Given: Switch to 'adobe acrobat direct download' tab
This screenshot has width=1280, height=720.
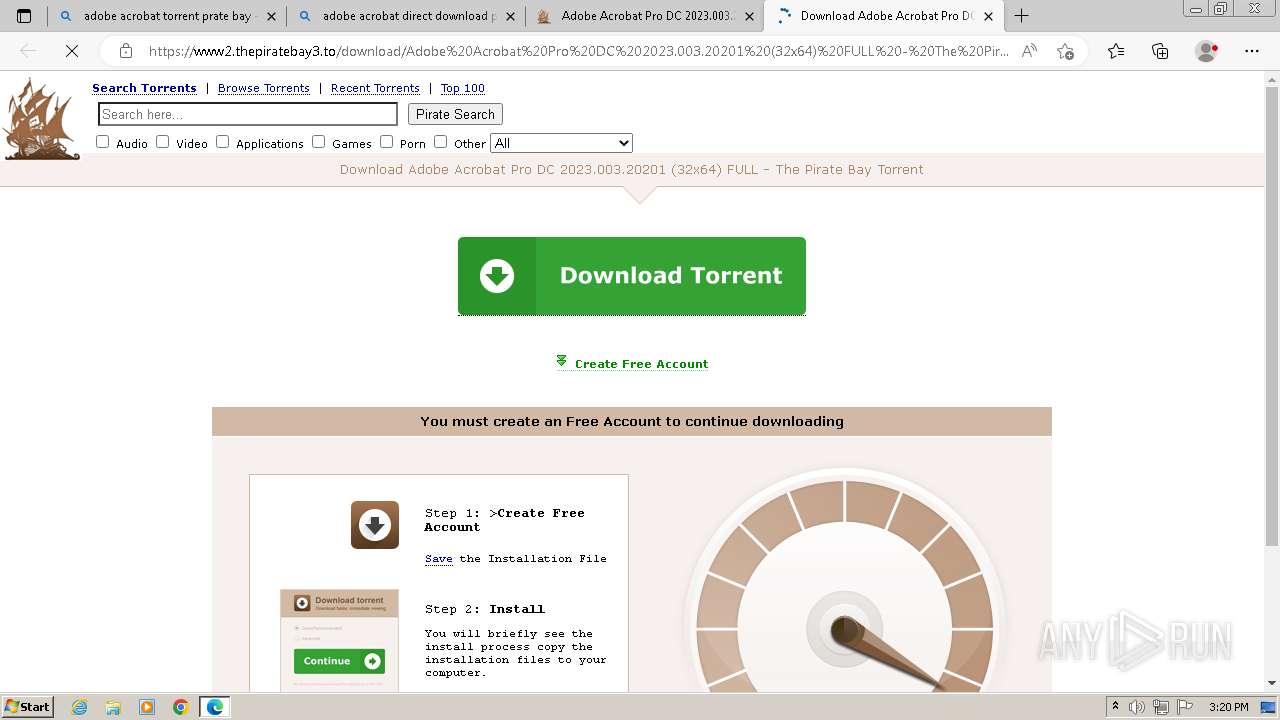Looking at the screenshot, I should click(406, 16).
